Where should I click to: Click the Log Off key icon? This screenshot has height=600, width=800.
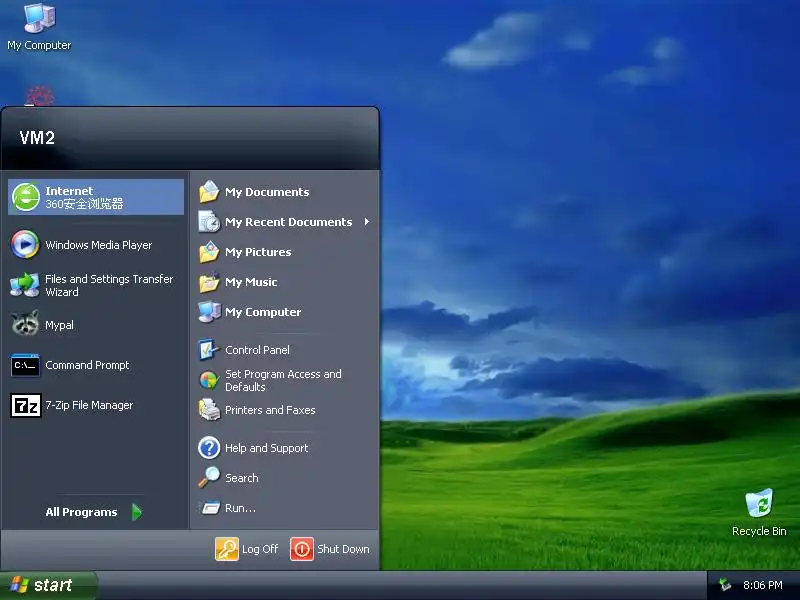point(227,549)
